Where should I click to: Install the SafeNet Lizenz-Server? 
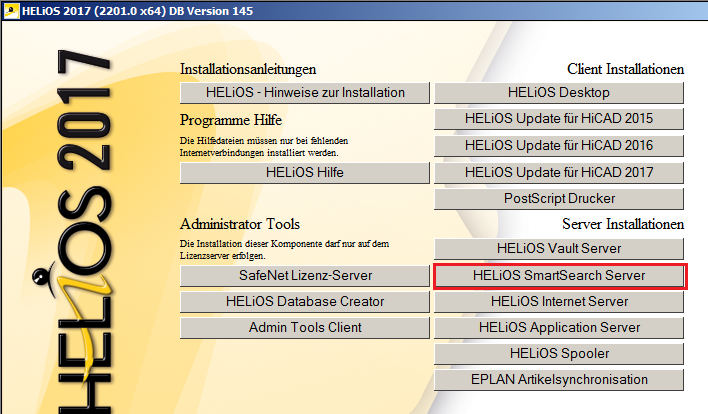pos(305,275)
